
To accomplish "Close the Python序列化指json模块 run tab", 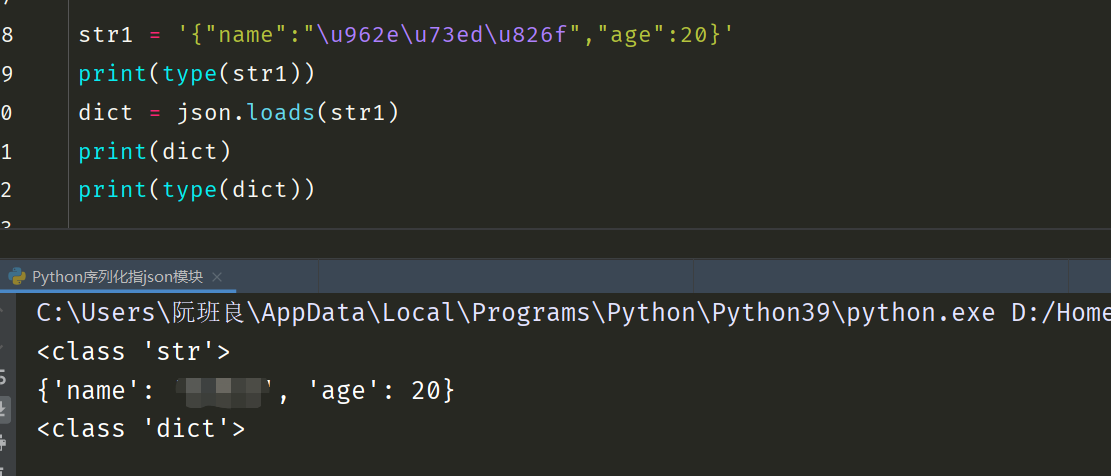I will 217,277.
